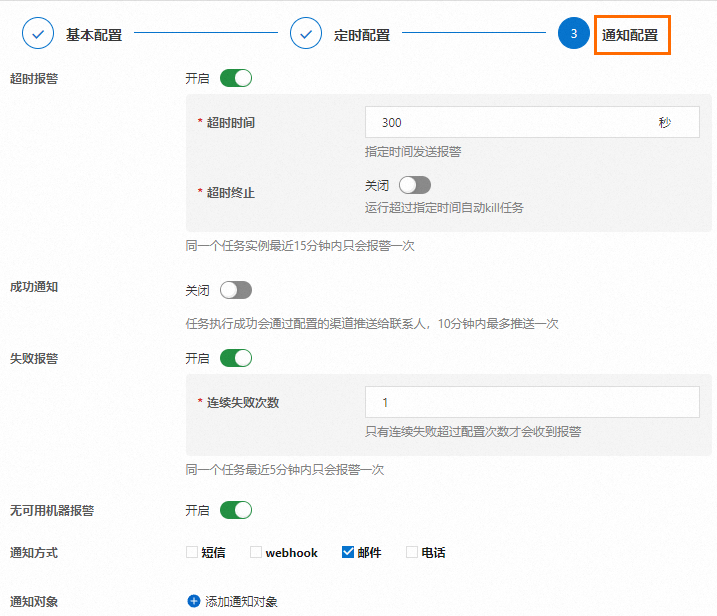The image size is (717, 616).
Task: Click the 开启 text beside 失败报警 switch
Action: pos(197,359)
